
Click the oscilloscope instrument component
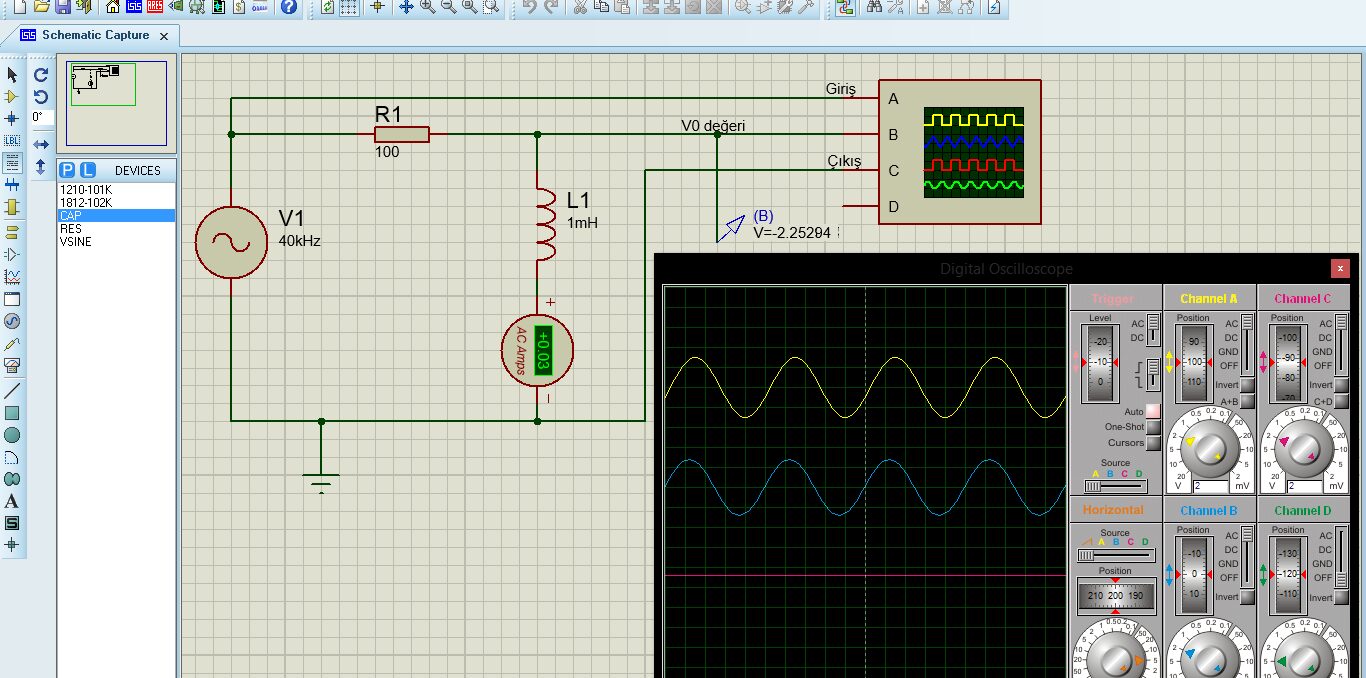point(960,152)
